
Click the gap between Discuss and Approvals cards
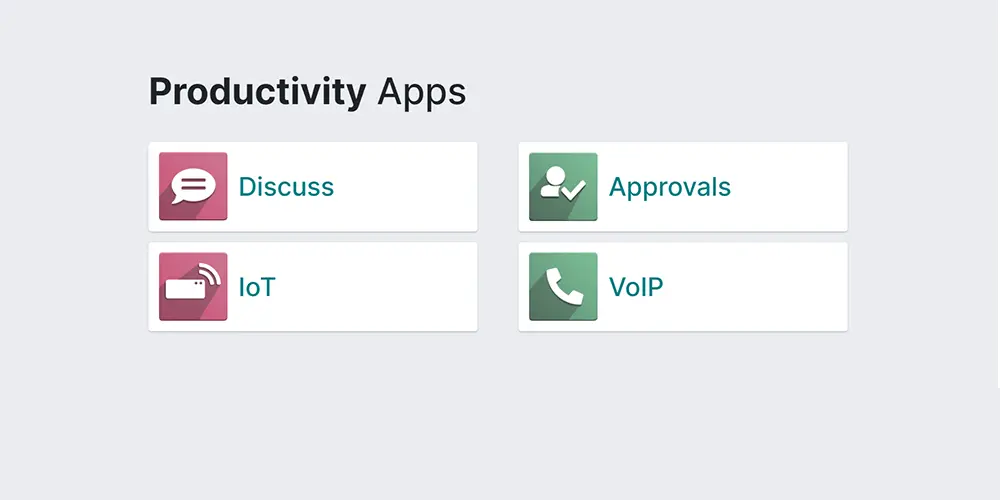[x=498, y=187]
